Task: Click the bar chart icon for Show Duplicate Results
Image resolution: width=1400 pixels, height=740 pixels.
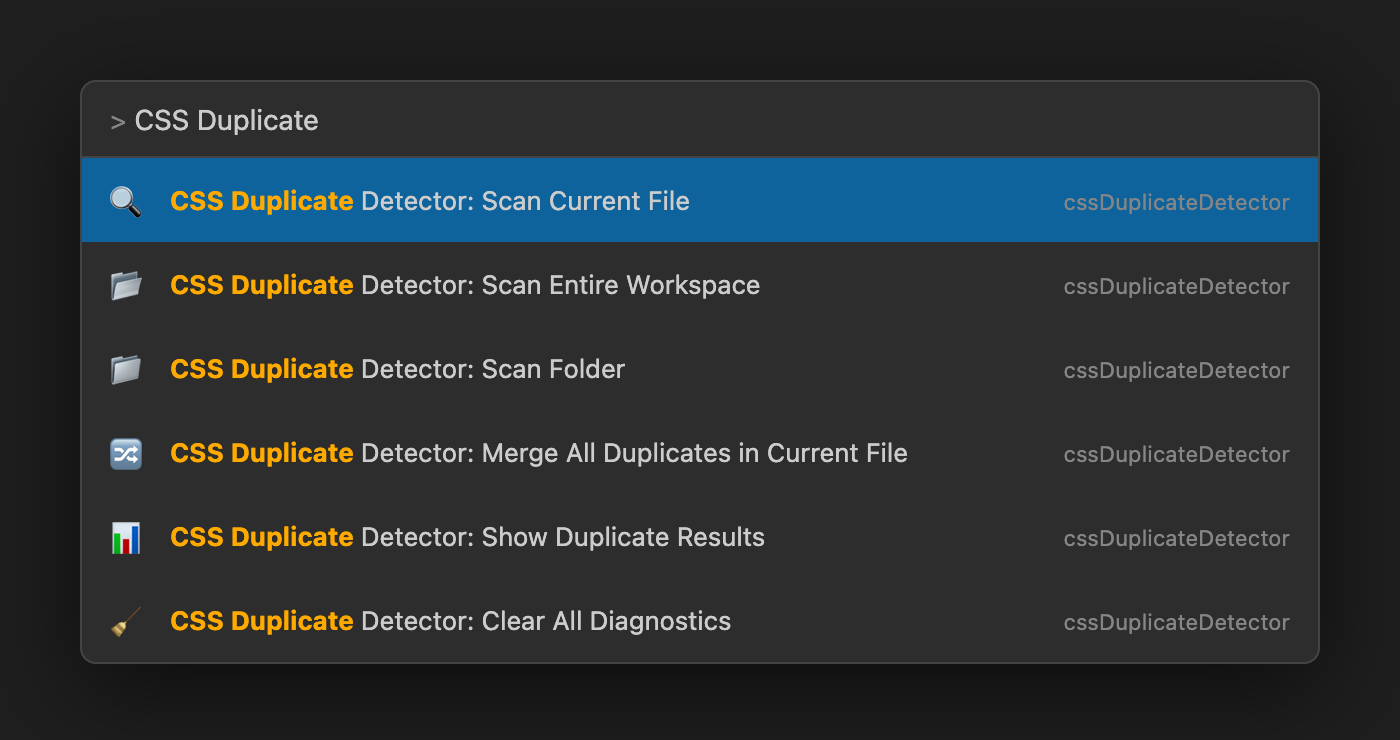Action: (x=125, y=537)
